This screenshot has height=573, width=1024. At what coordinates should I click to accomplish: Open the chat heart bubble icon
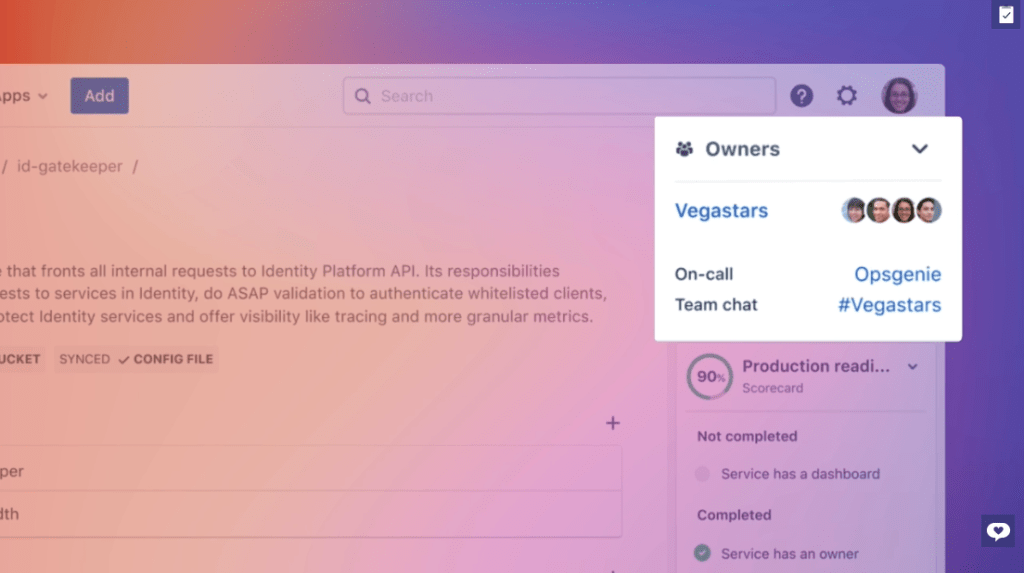click(997, 531)
